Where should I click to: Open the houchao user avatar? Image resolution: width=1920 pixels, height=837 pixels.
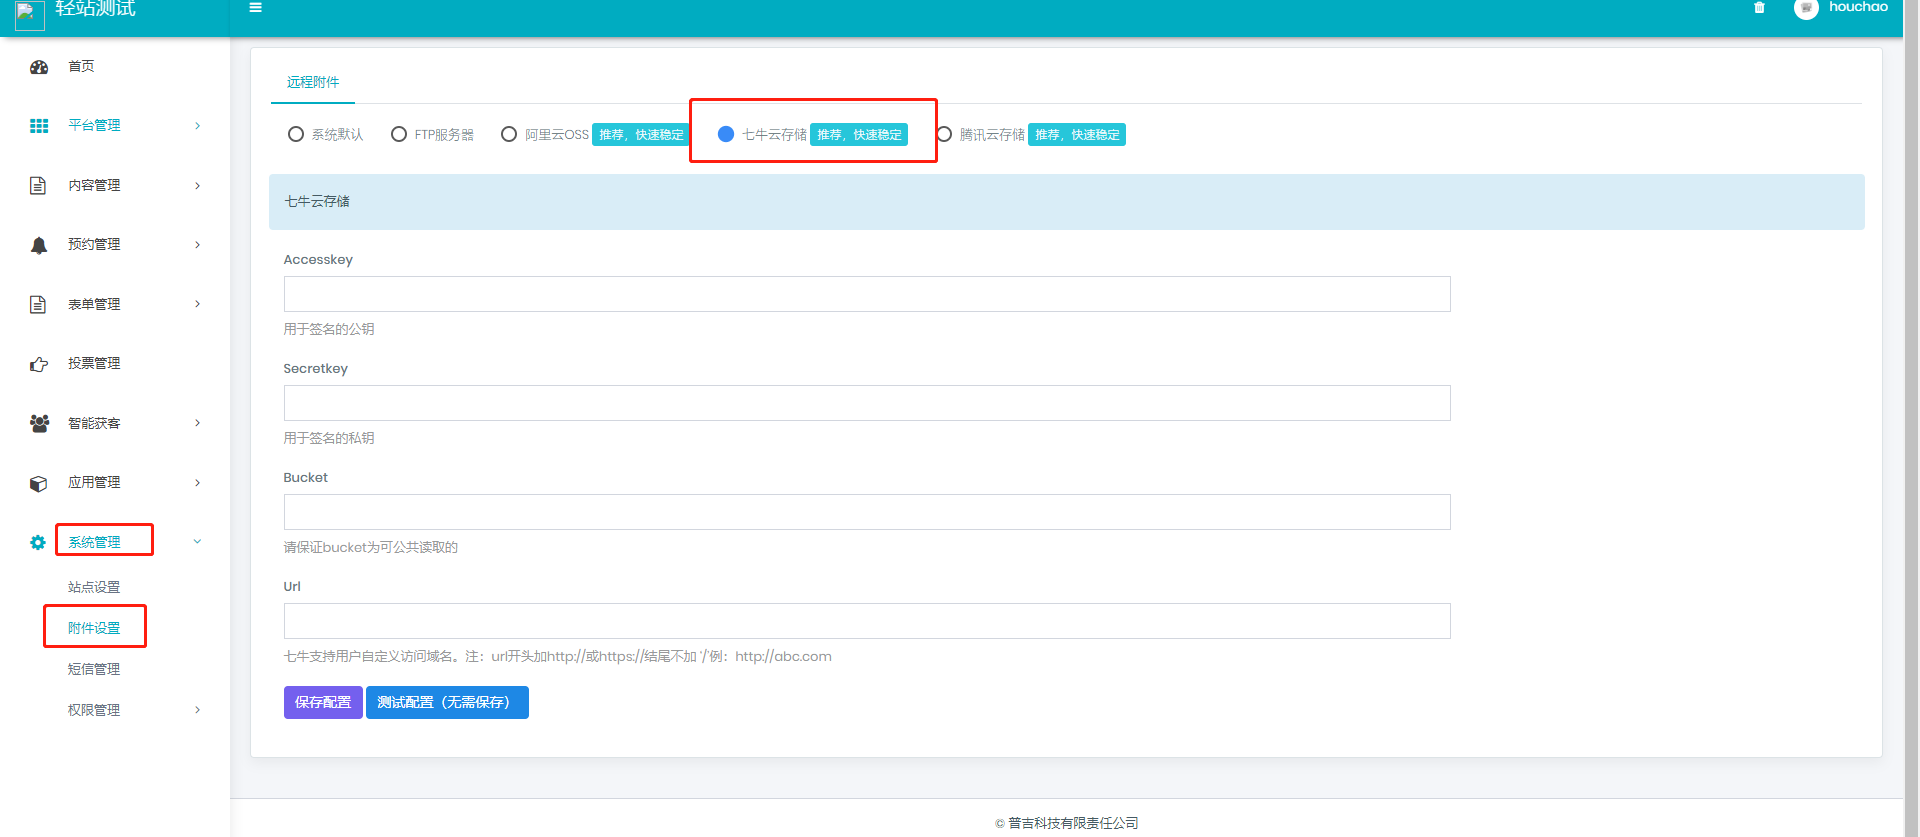1806,8
